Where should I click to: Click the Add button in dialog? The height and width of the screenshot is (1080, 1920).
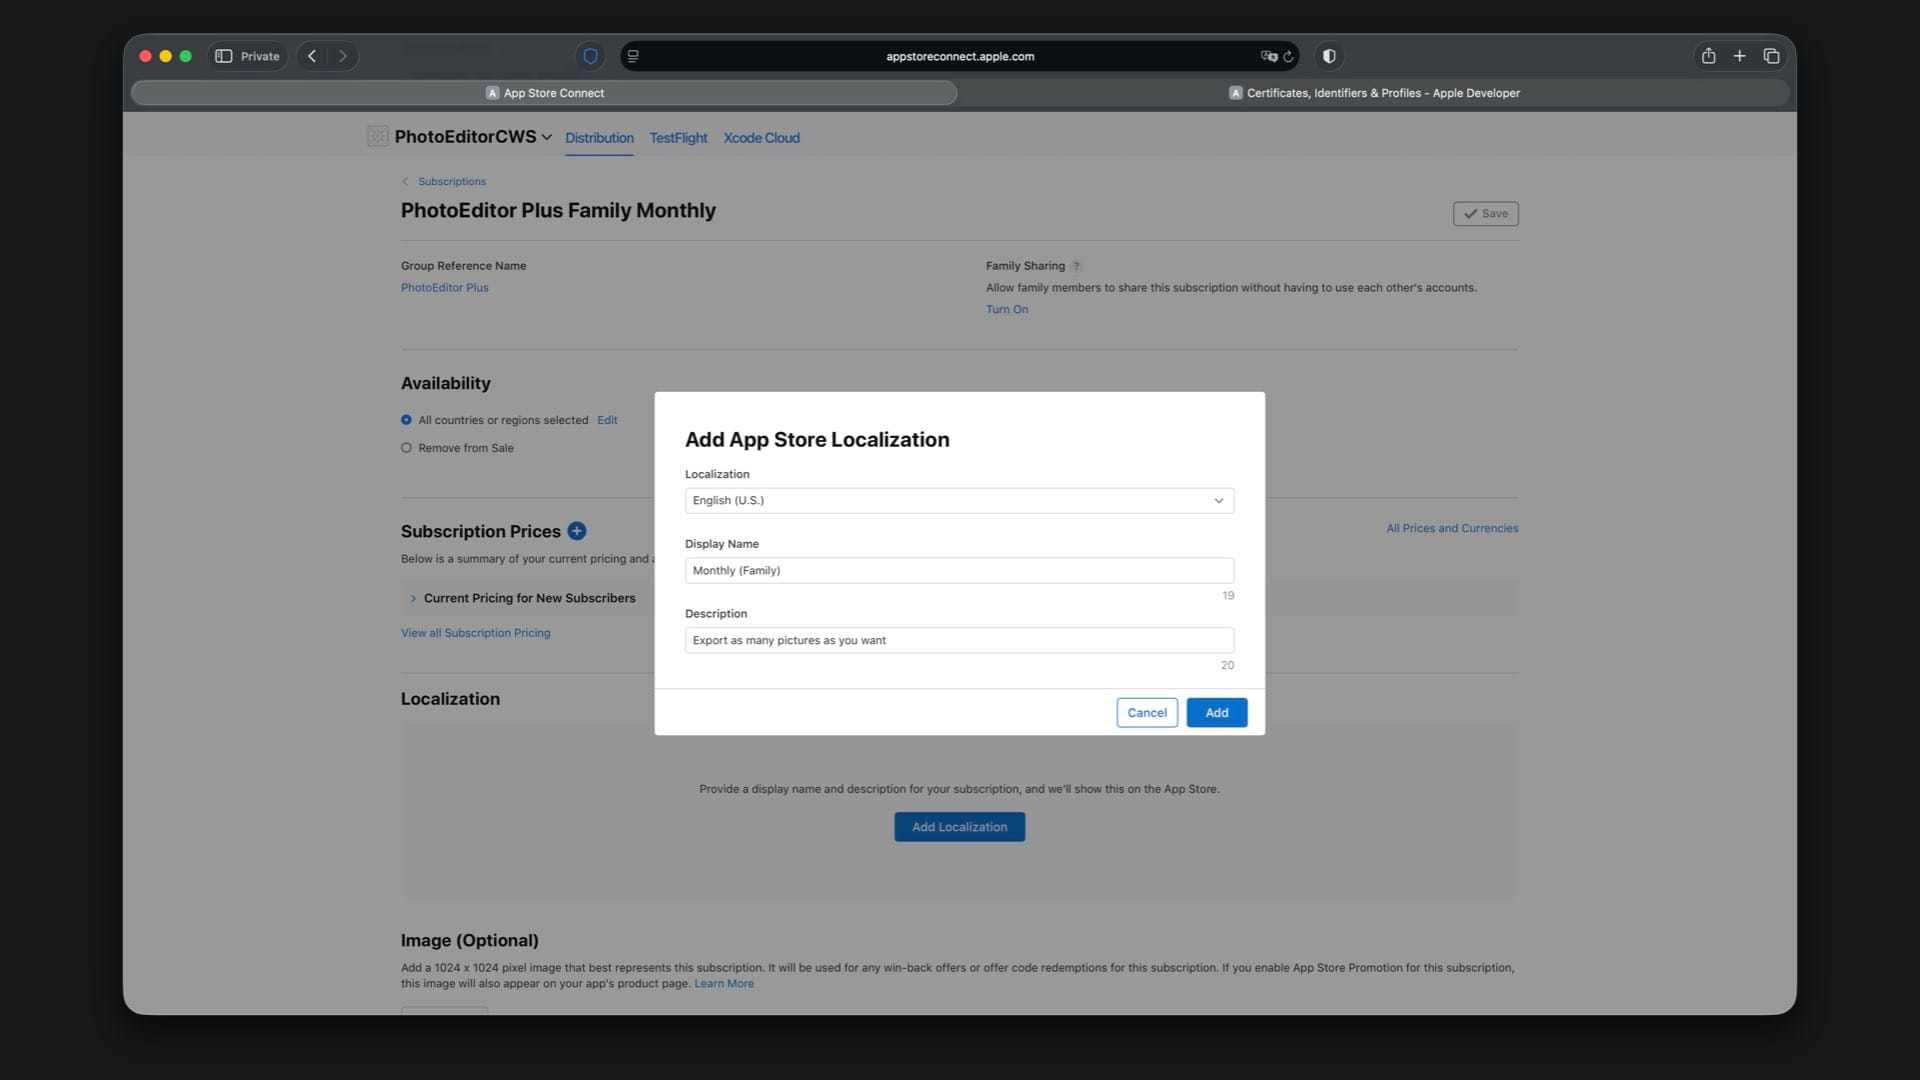pyautogui.click(x=1216, y=712)
